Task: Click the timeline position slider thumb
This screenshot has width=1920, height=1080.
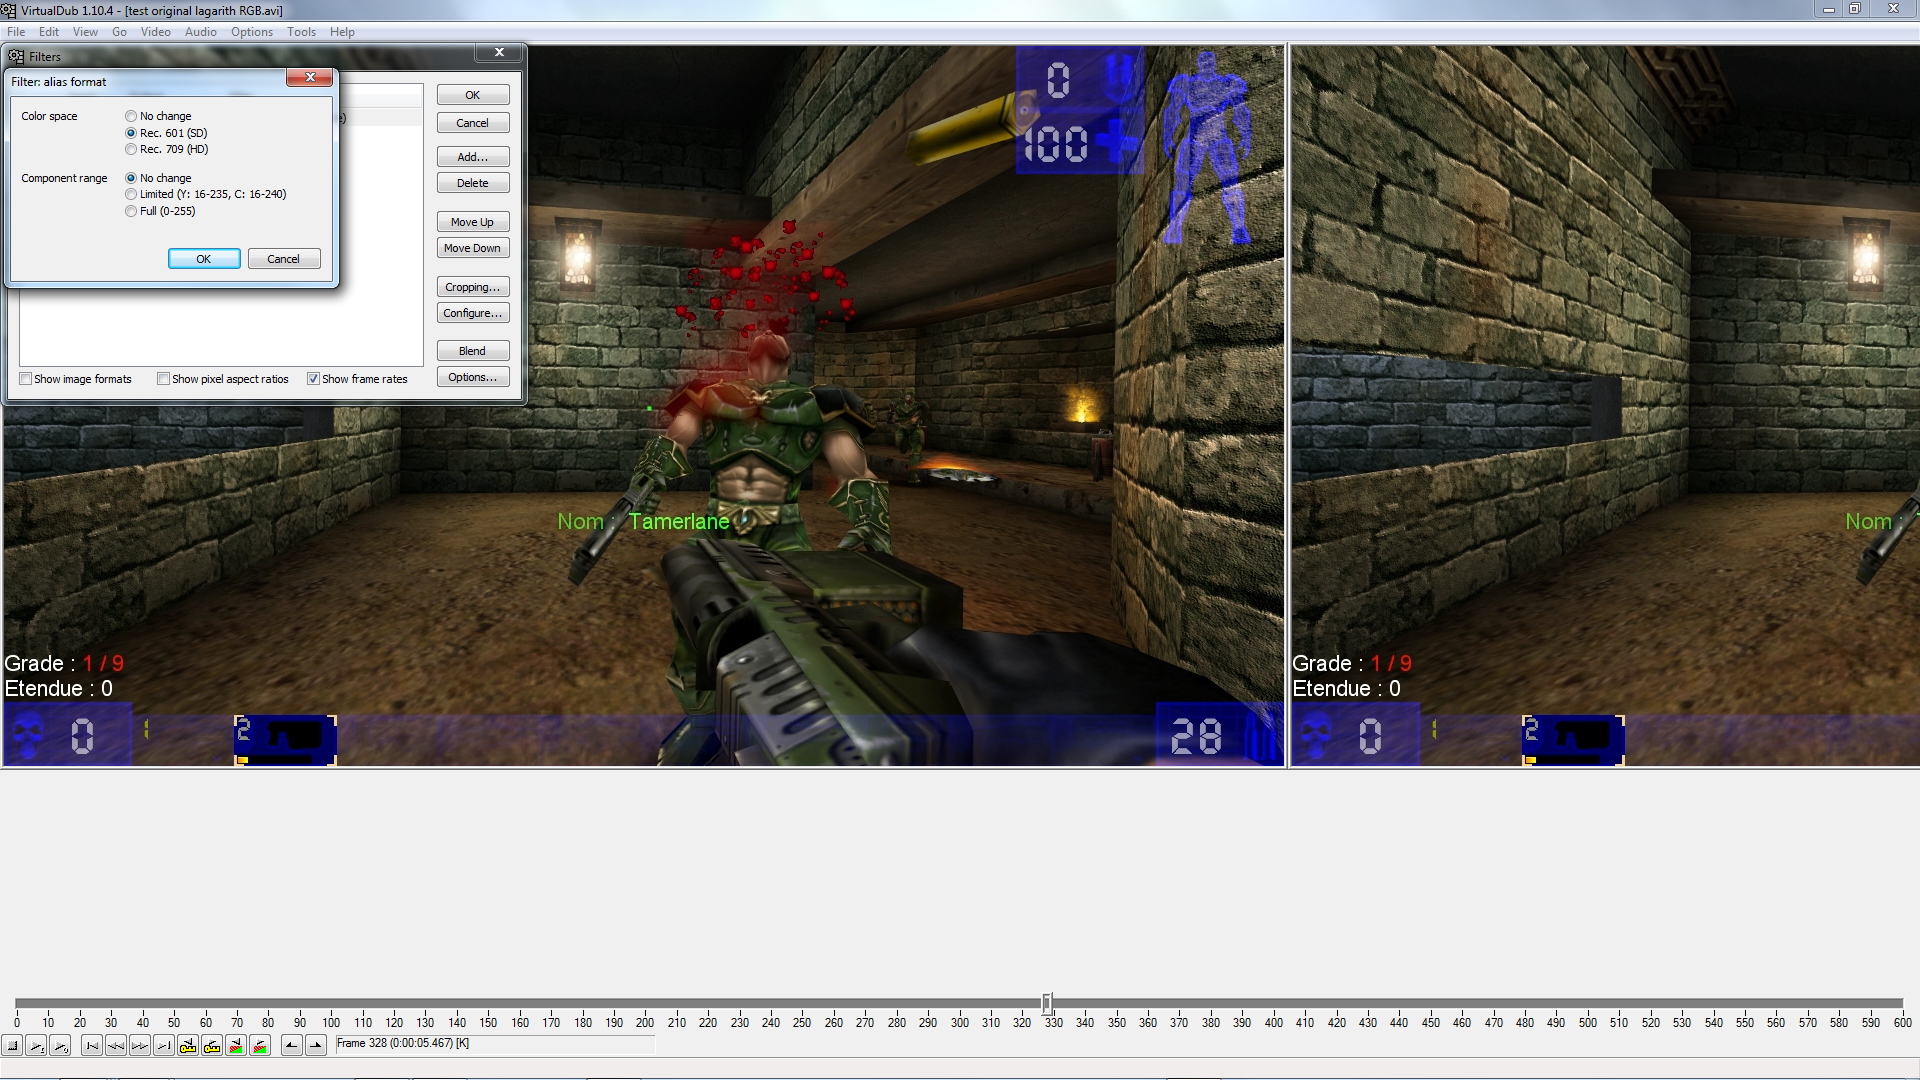Action: tap(1047, 1003)
